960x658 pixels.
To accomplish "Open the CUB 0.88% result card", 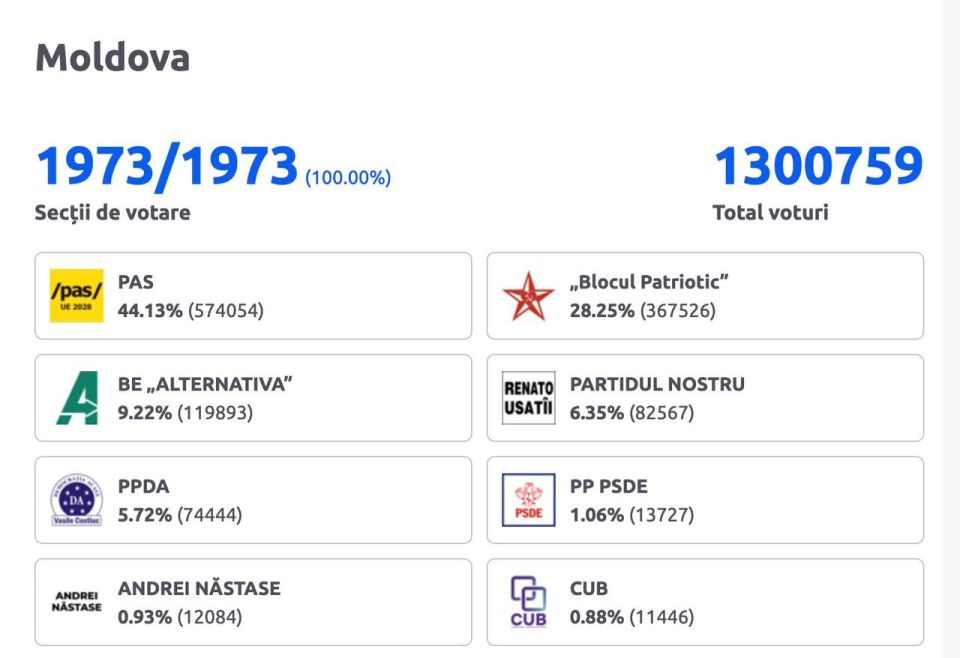I will [x=705, y=602].
